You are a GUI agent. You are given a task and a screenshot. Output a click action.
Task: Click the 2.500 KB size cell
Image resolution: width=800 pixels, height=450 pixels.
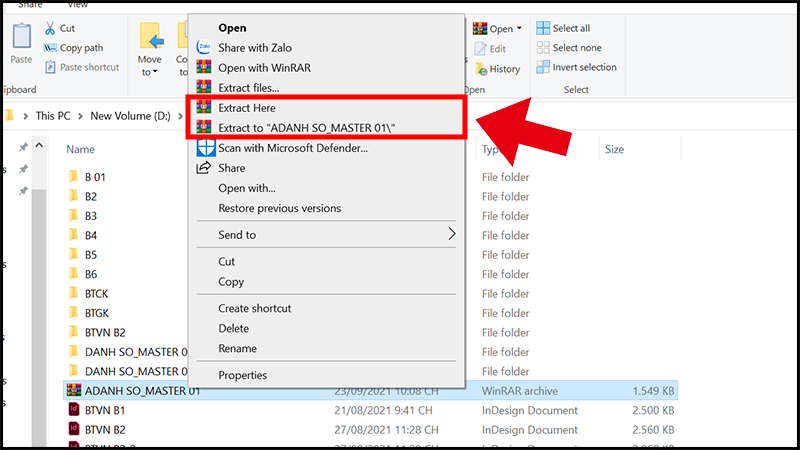[653, 410]
